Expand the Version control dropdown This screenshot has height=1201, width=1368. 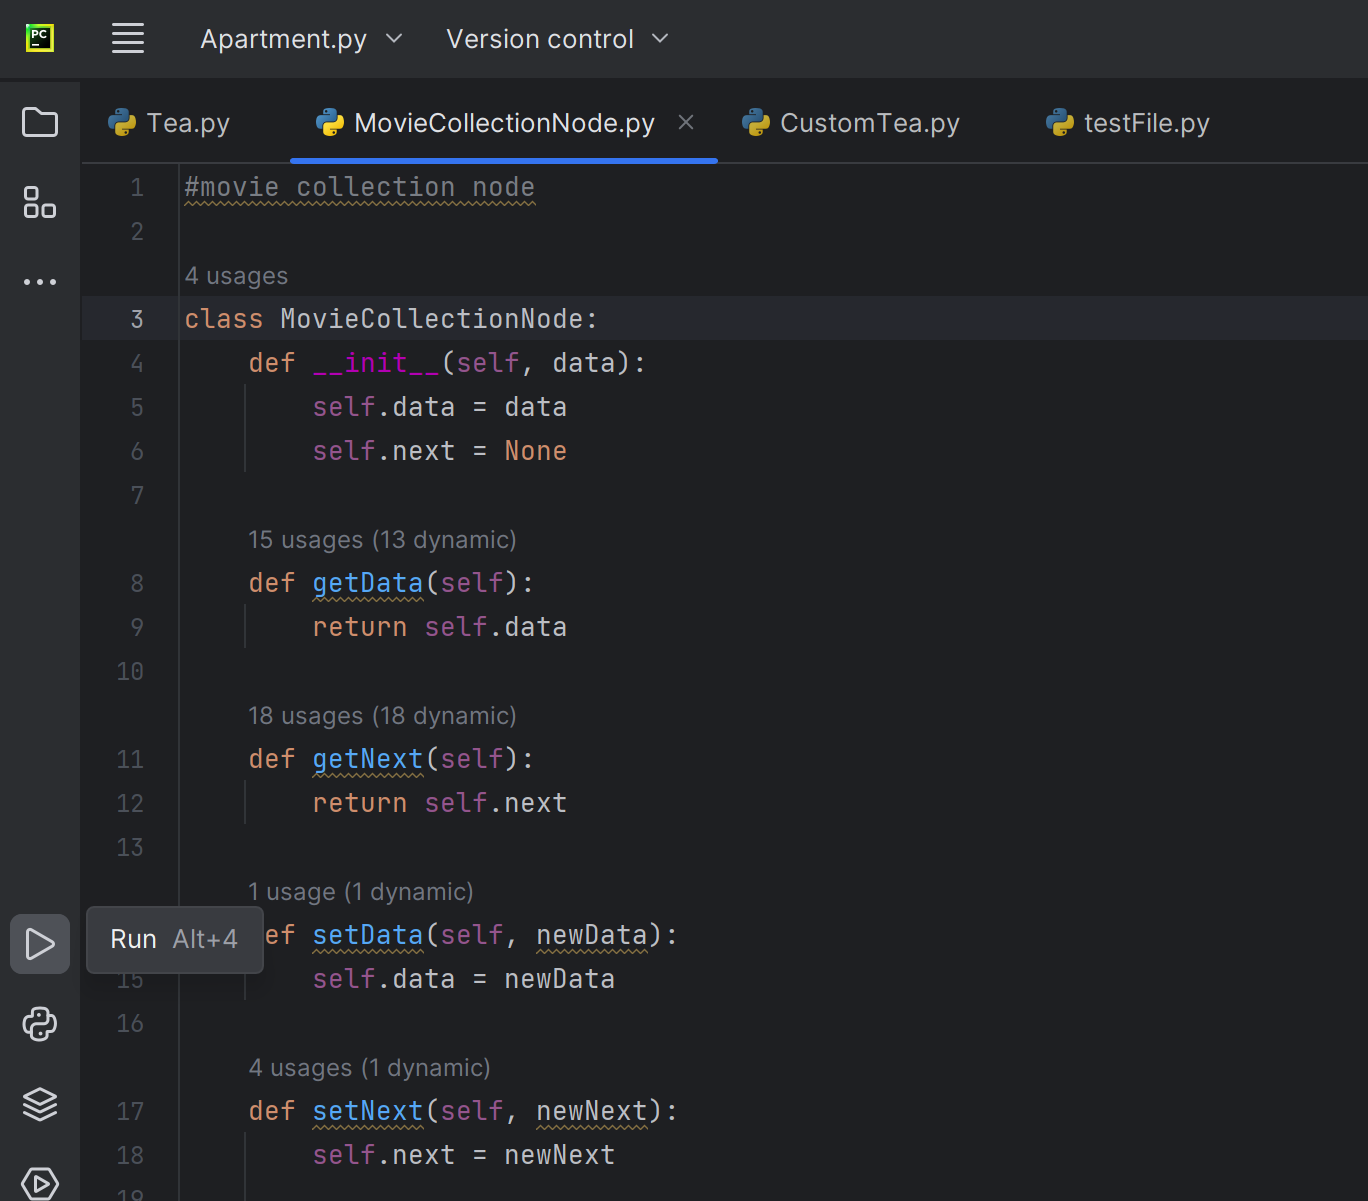(557, 39)
